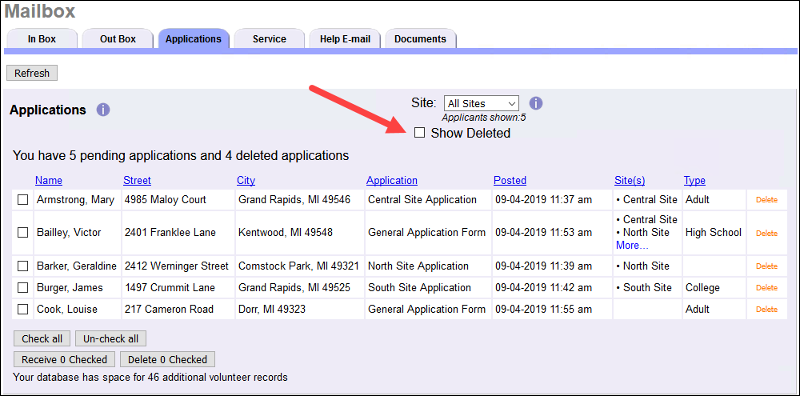This screenshot has width=800, height=396.
Task: Open the Service tab
Action: pyautogui.click(x=269, y=39)
